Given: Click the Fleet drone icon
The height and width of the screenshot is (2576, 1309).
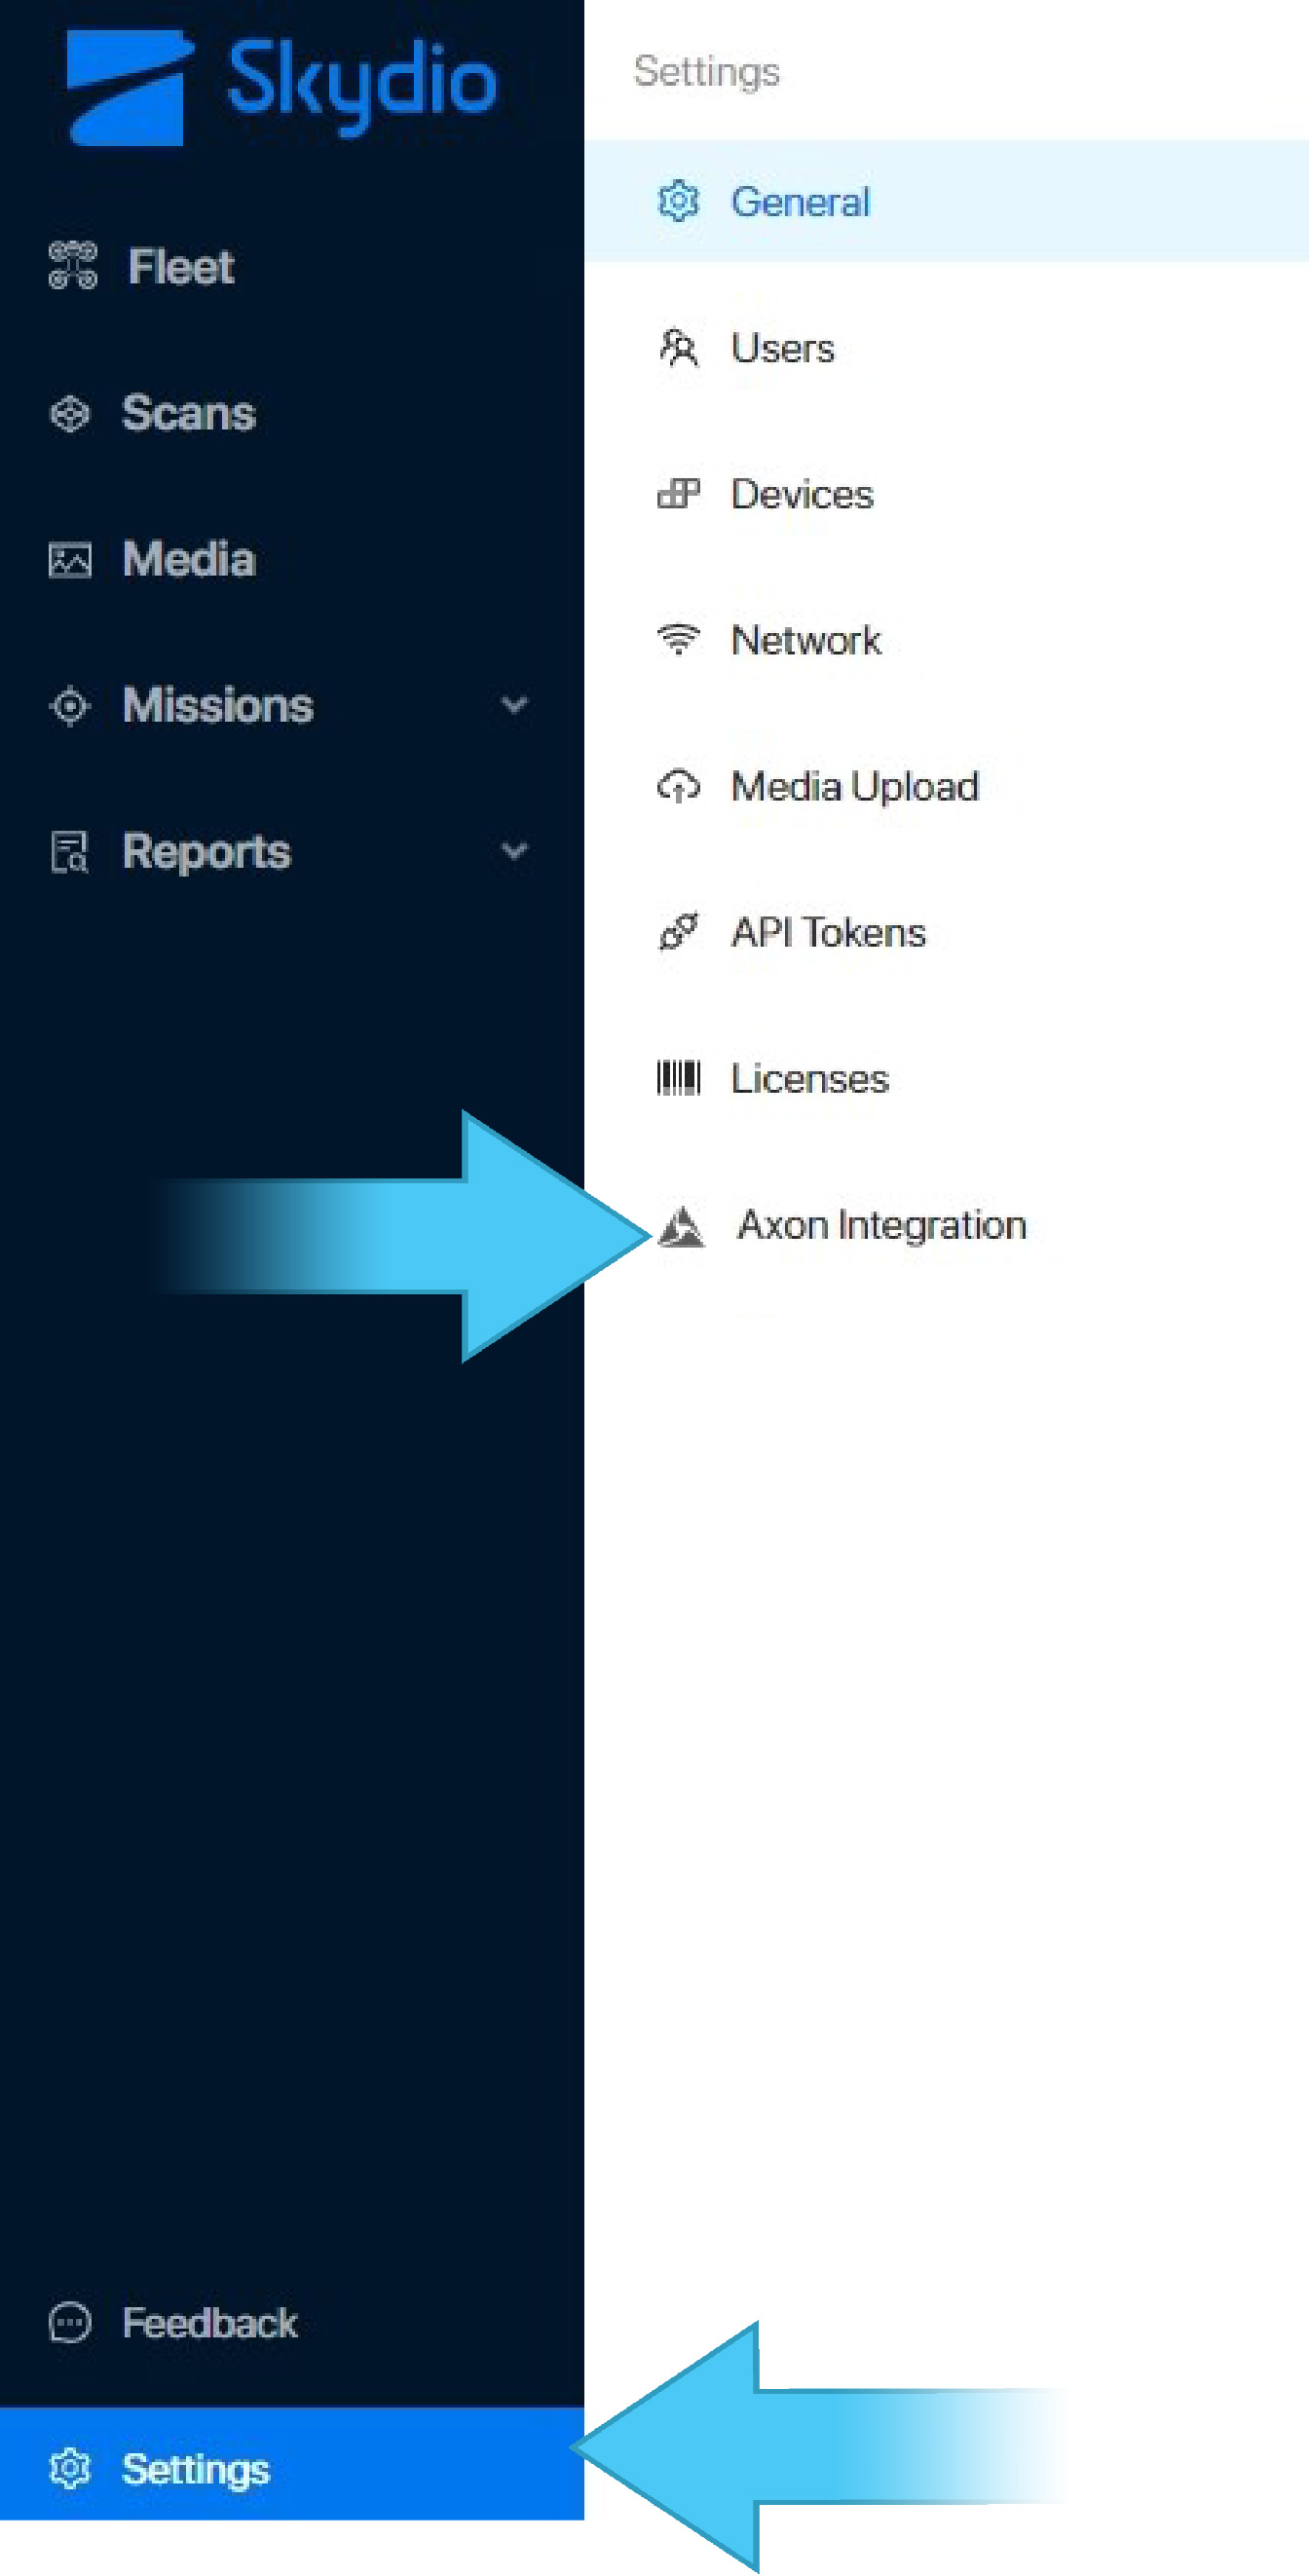Looking at the screenshot, I should (73, 266).
